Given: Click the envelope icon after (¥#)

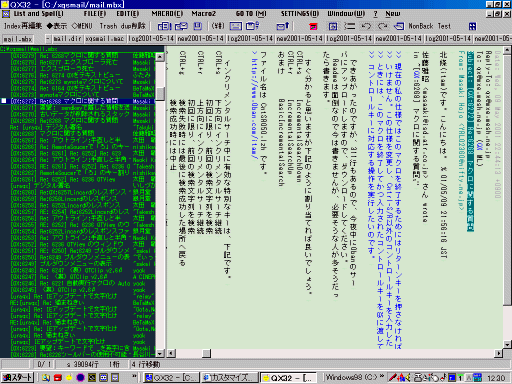Looking at the screenshot, I should pos(236,26).
